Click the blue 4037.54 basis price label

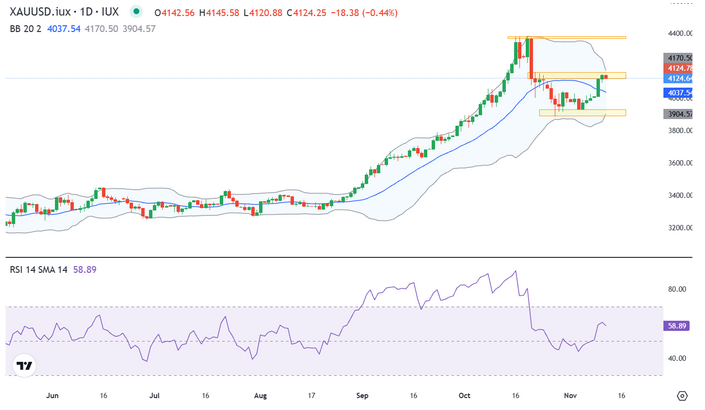[x=678, y=92]
